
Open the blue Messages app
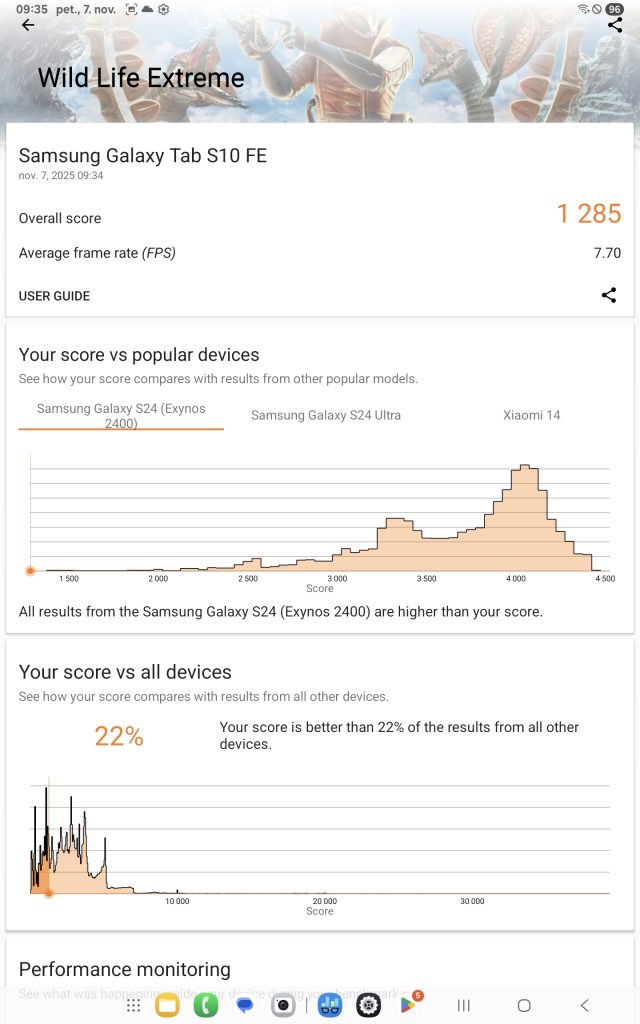click(x=245, y=1005)
